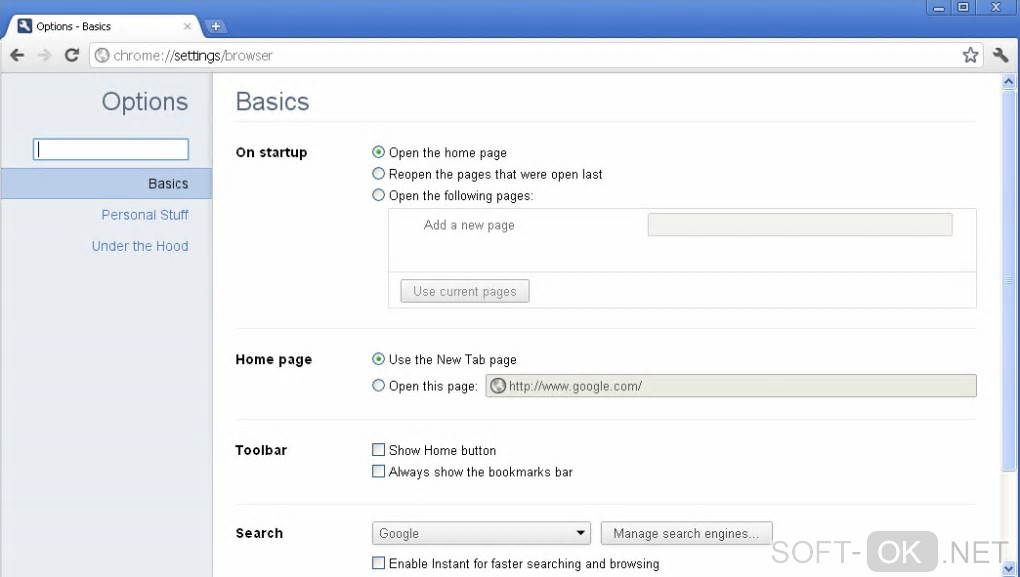Click the options search text field
This screenshot has width=1020, height=577.
[111, 149]
